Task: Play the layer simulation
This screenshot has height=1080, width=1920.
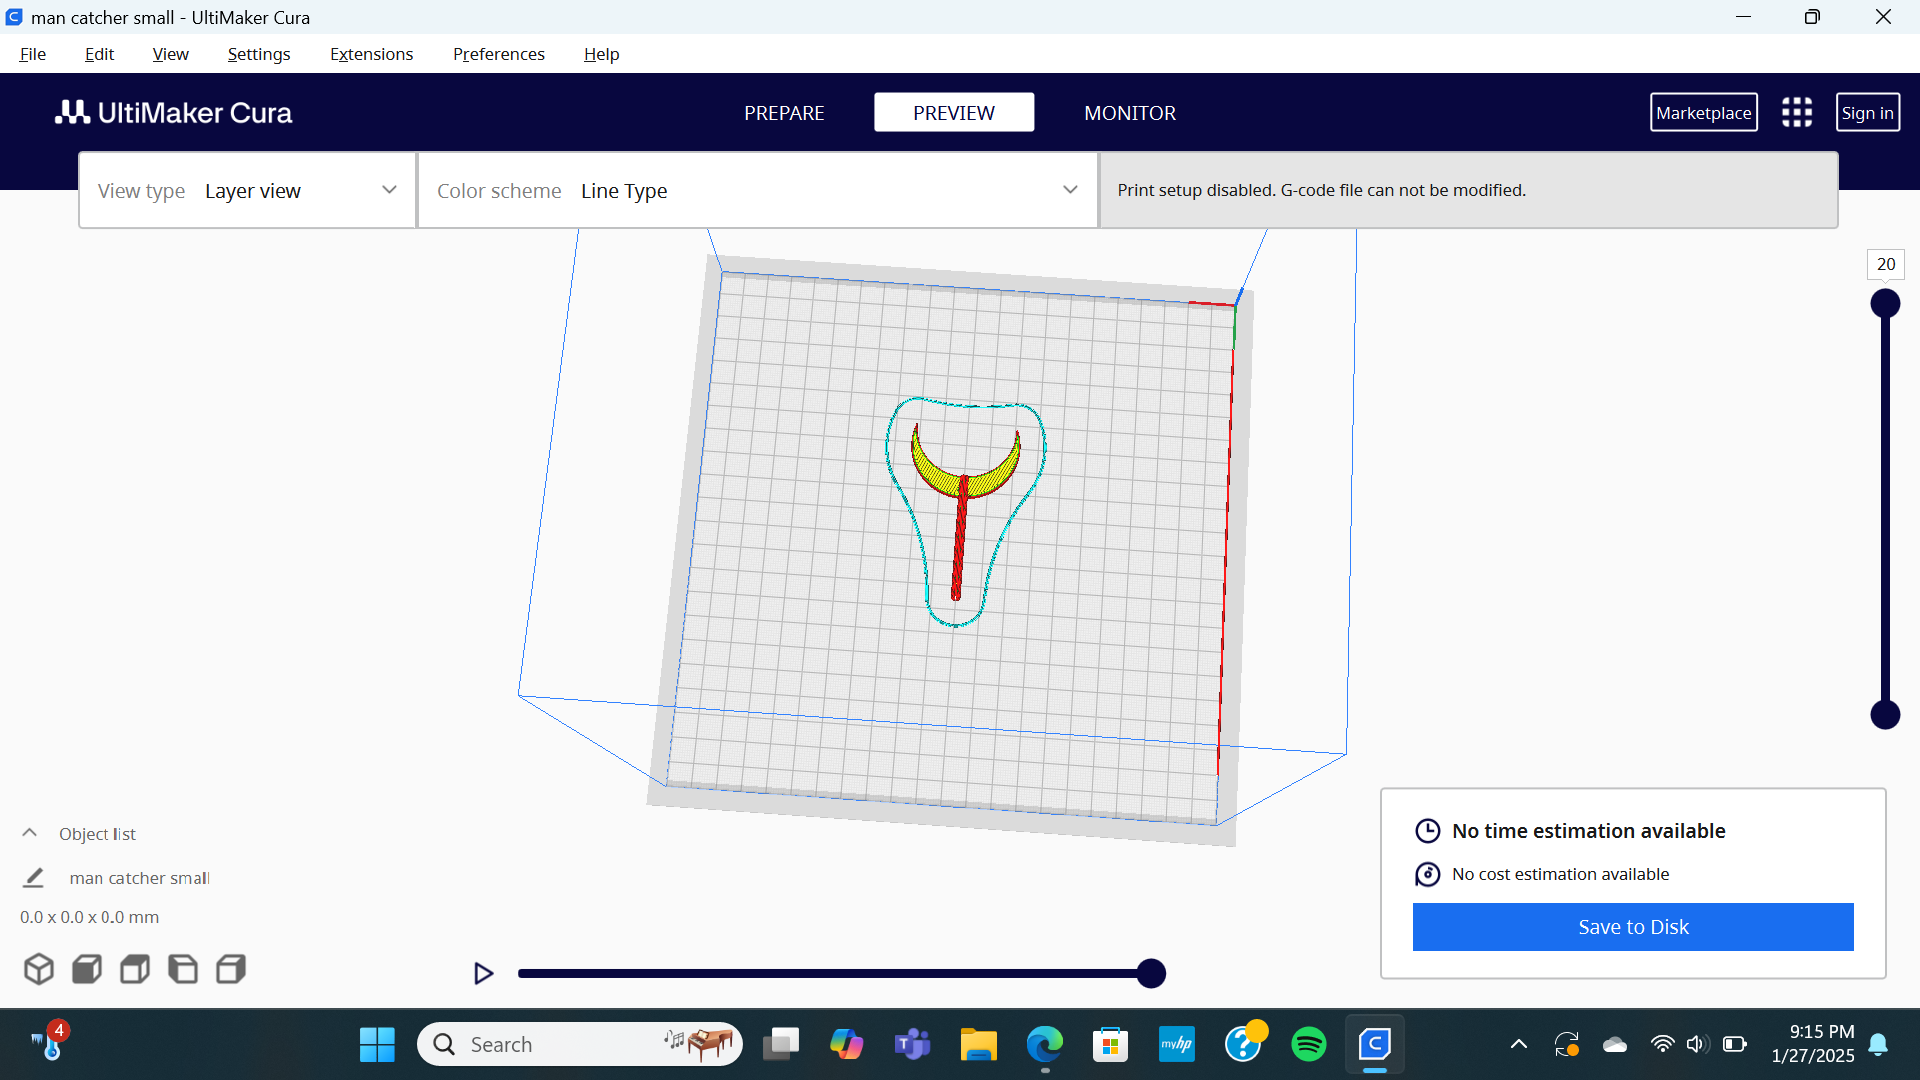Action: tap(484, 973)
